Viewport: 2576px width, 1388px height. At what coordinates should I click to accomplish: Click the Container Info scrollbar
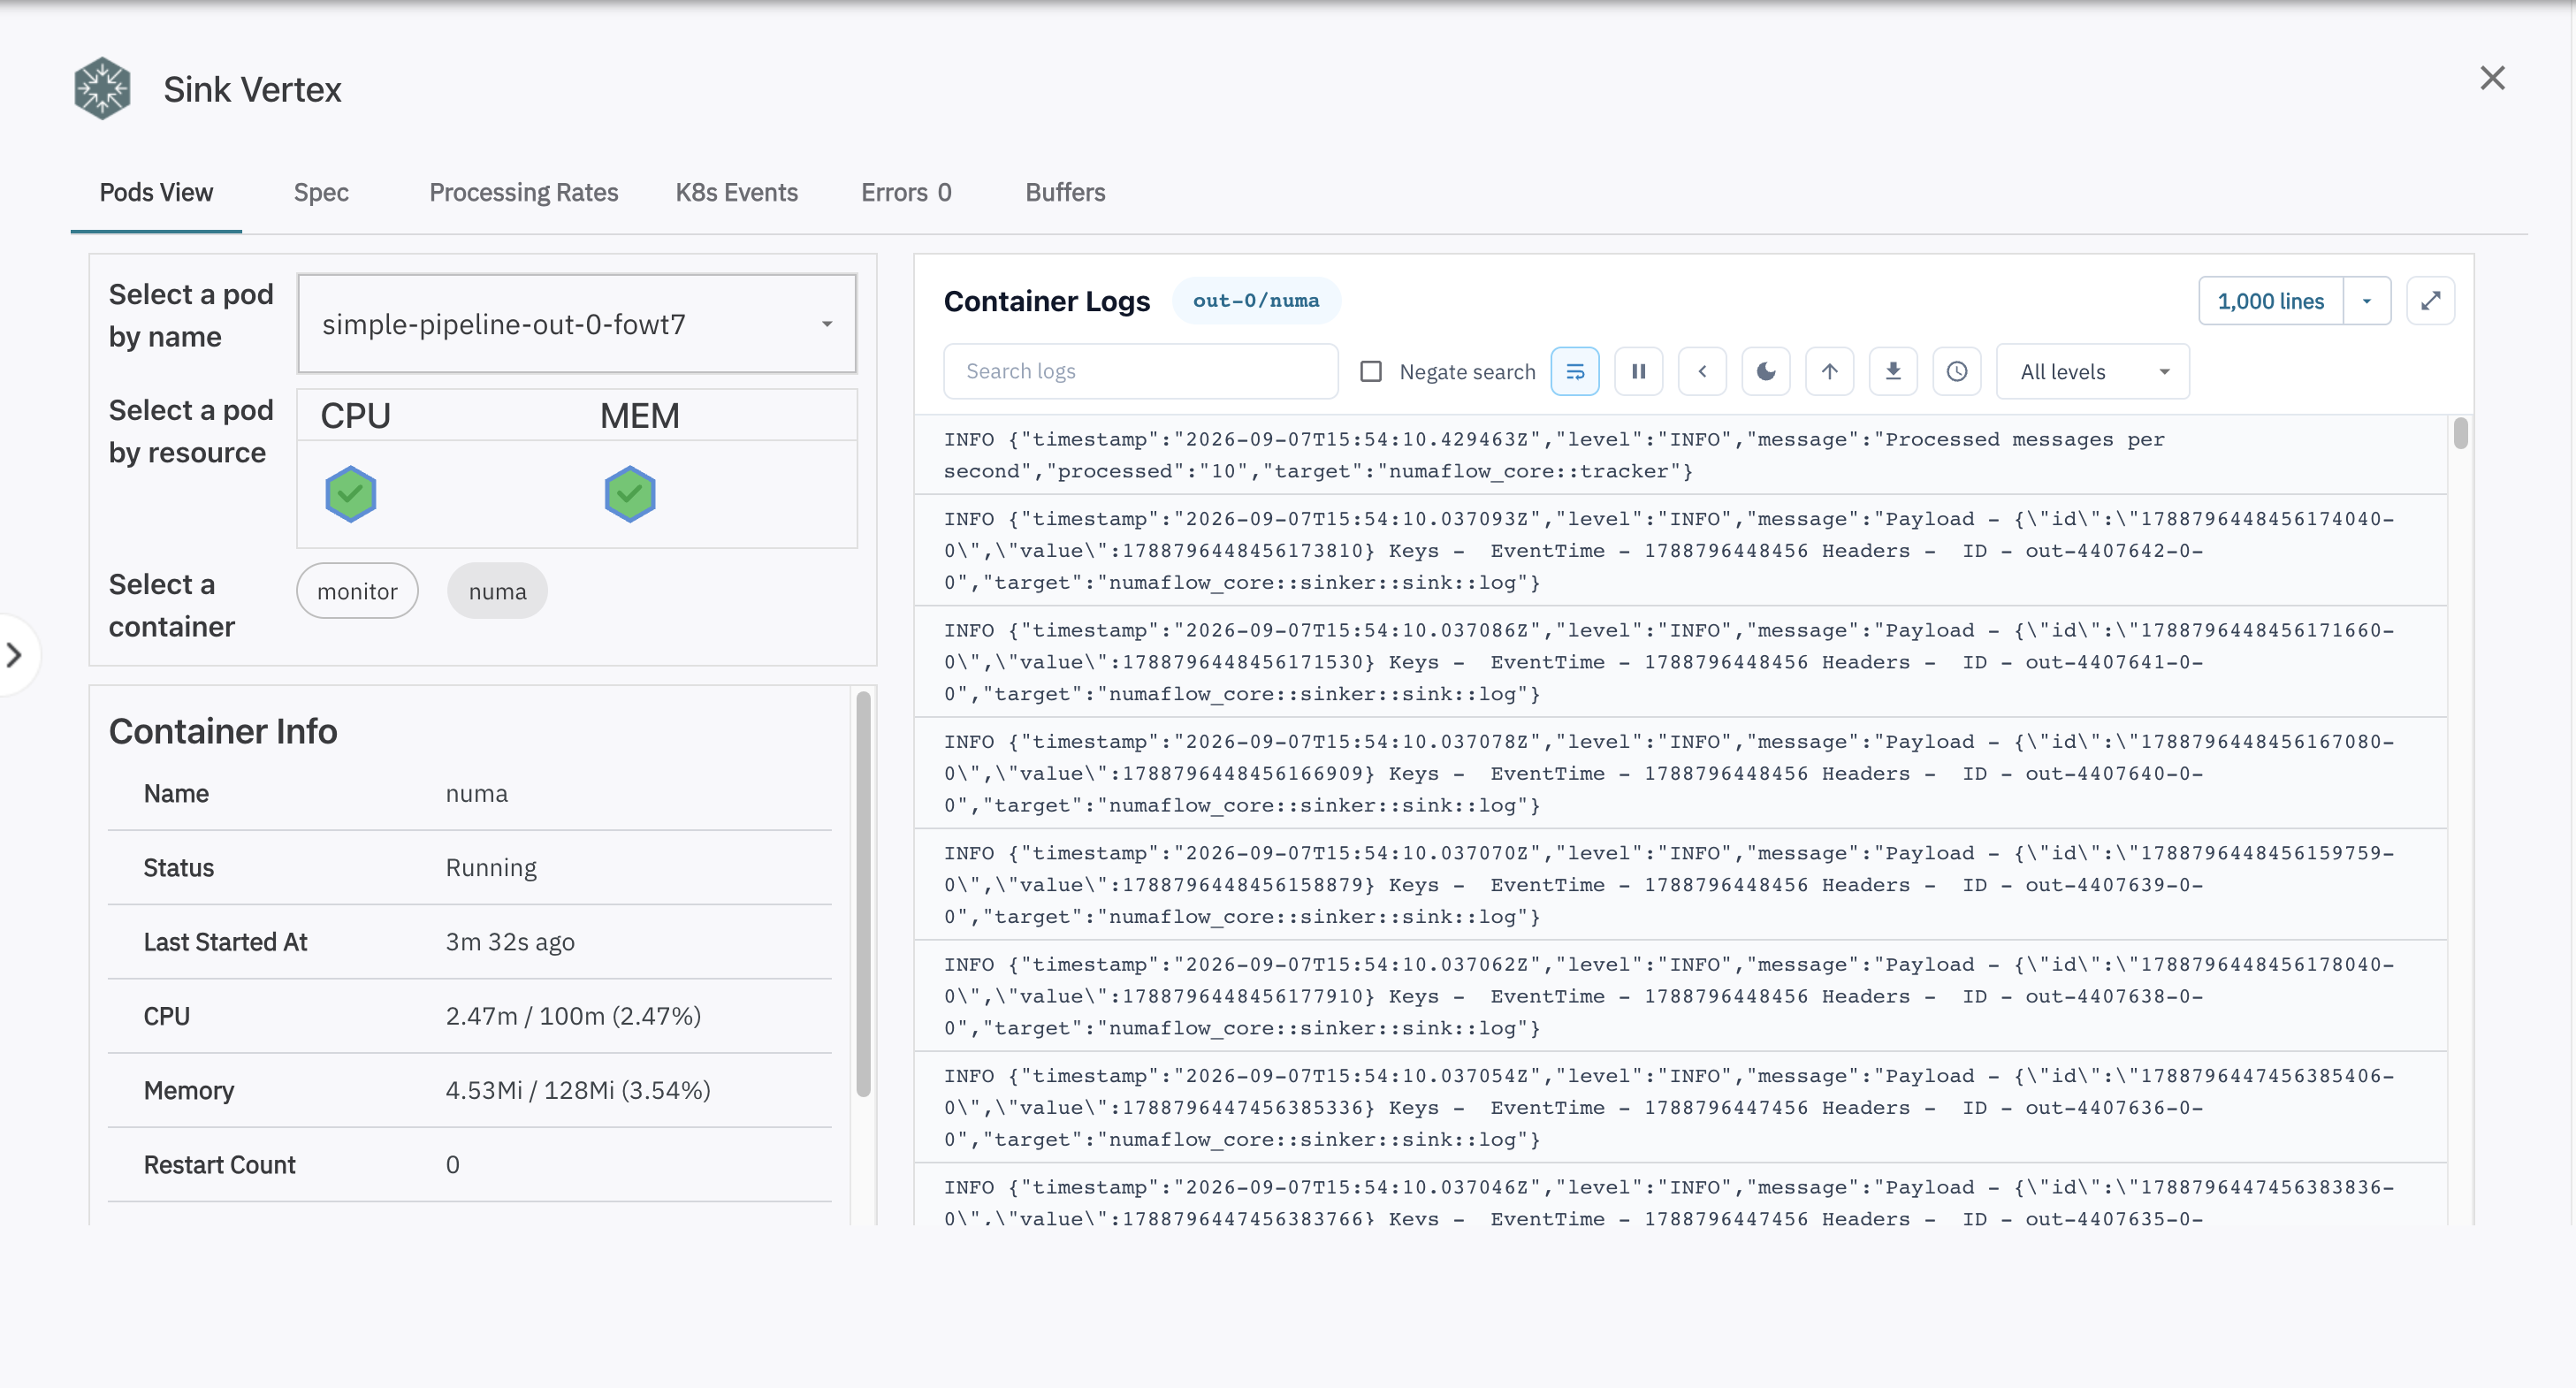863,894
